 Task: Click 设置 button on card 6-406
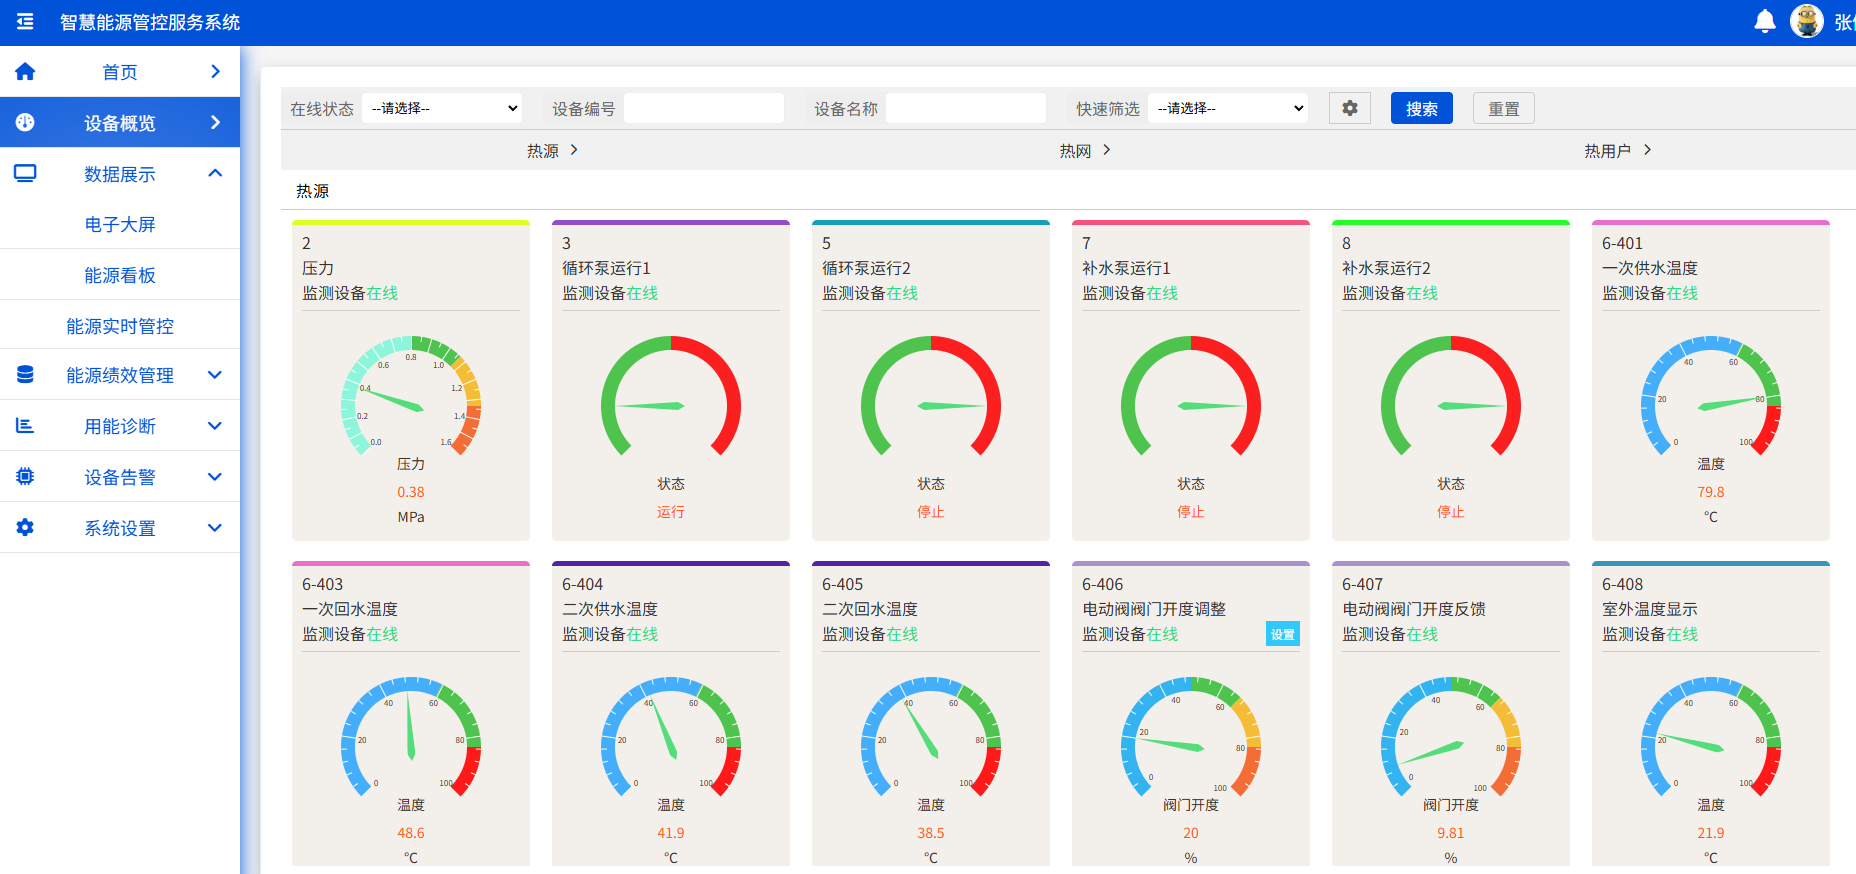click(1282, 634)
